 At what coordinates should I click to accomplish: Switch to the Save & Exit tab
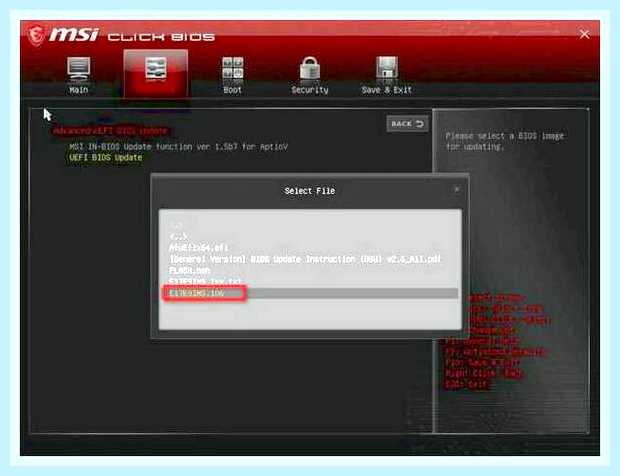pos(386,75)
